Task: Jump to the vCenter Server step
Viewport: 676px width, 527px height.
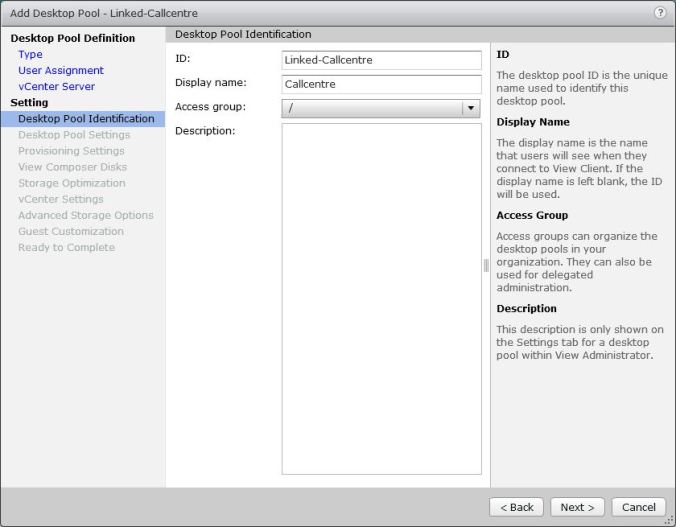Action: click(56, 86)
